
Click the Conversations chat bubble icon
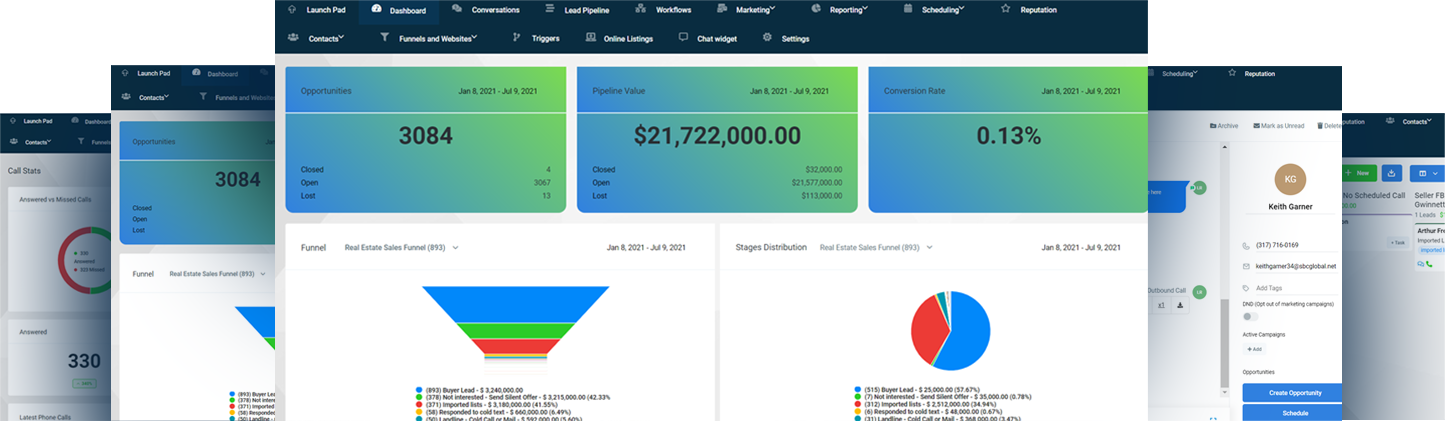(x=457, y=9)
